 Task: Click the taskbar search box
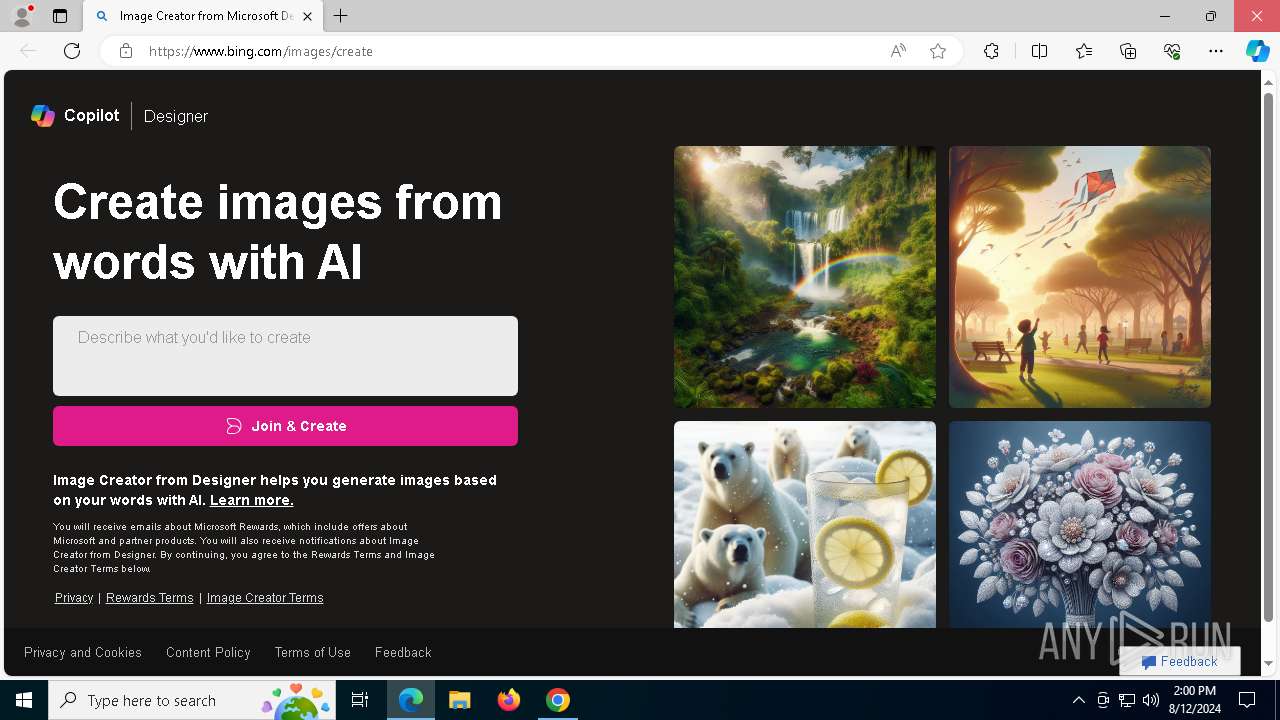(x=192, y=700)
